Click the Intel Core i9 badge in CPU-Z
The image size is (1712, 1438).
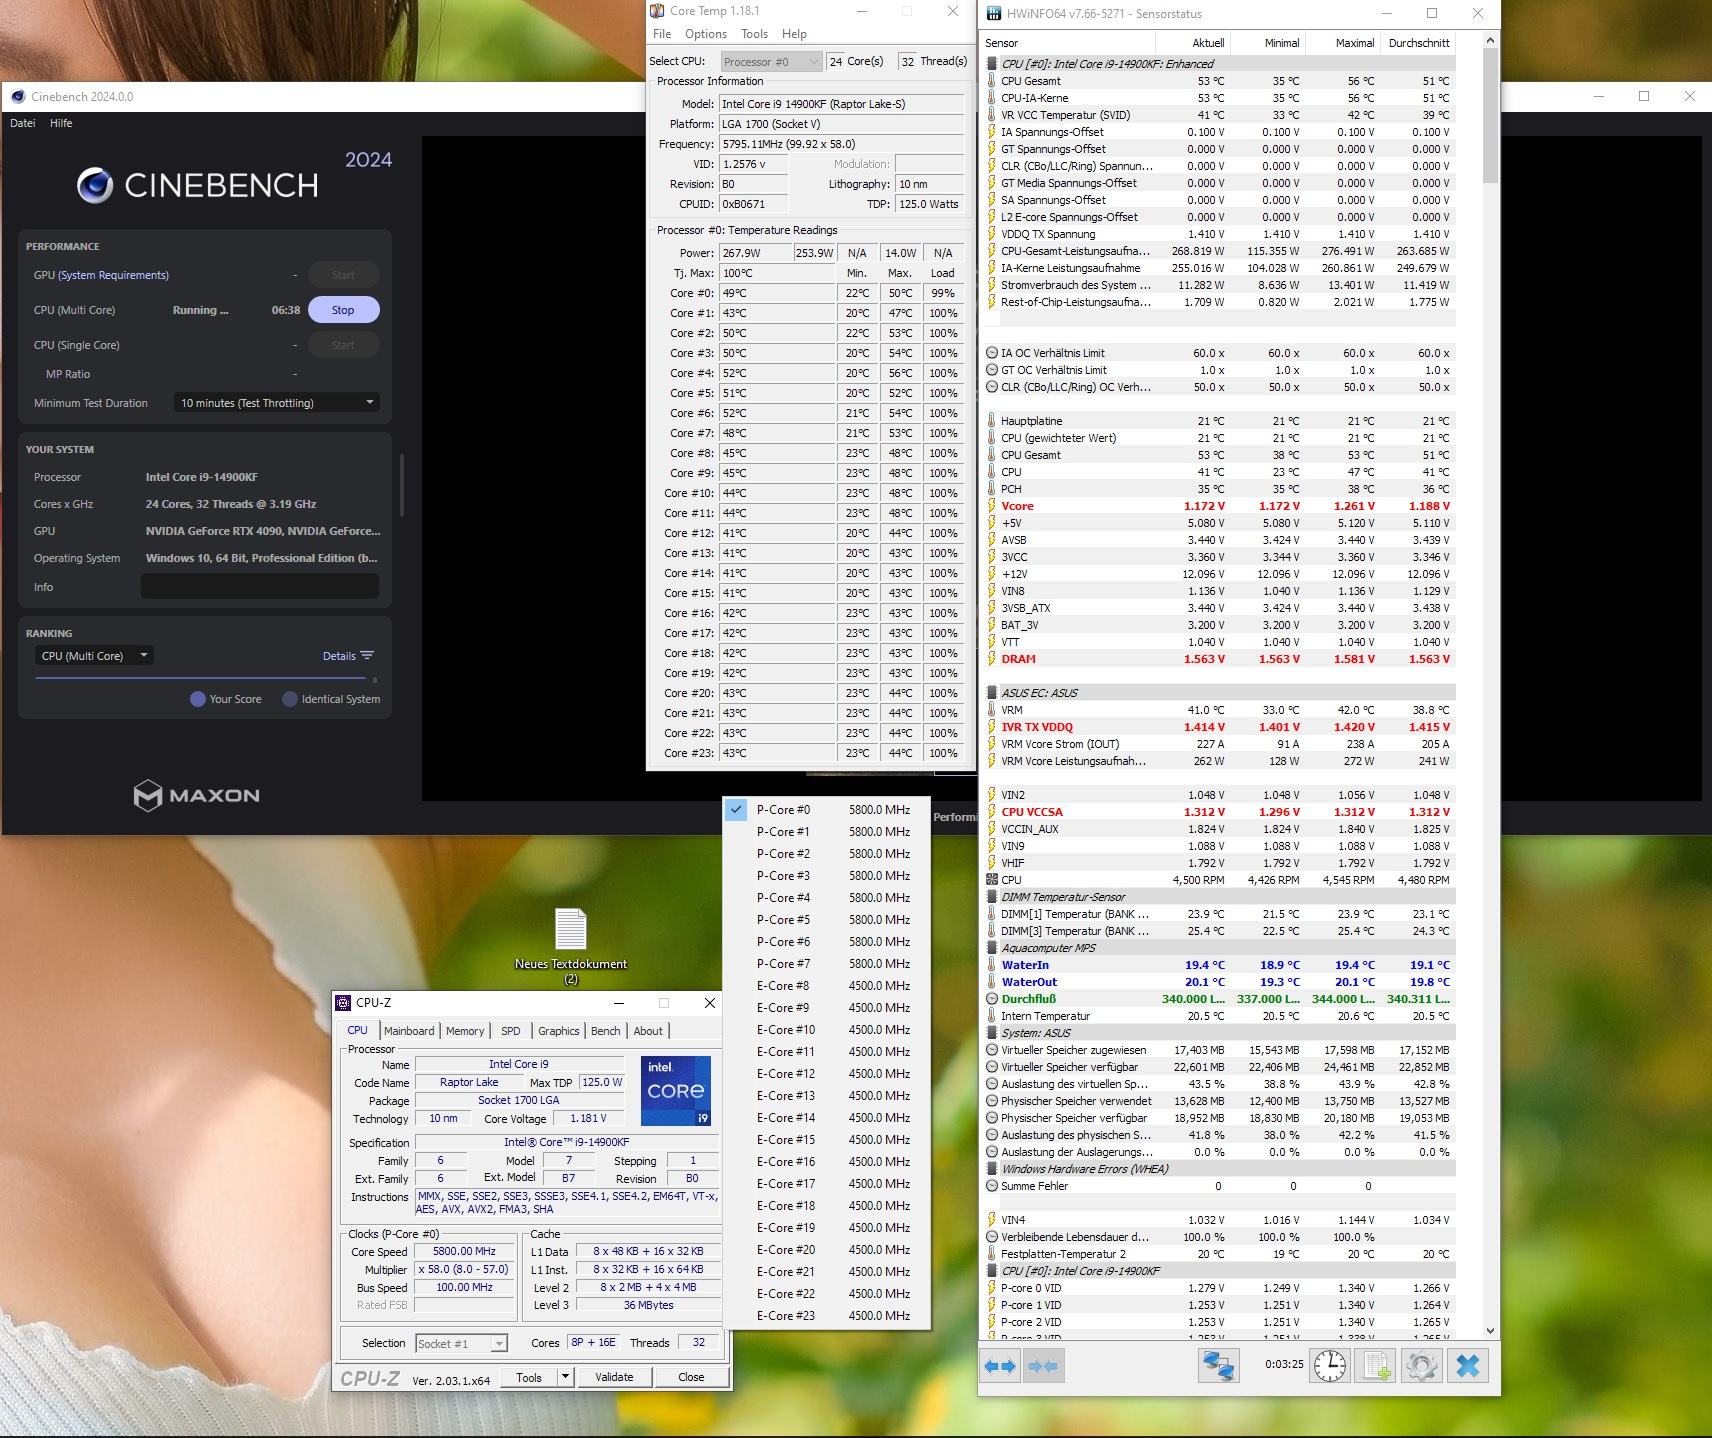tap(676, 1091)
